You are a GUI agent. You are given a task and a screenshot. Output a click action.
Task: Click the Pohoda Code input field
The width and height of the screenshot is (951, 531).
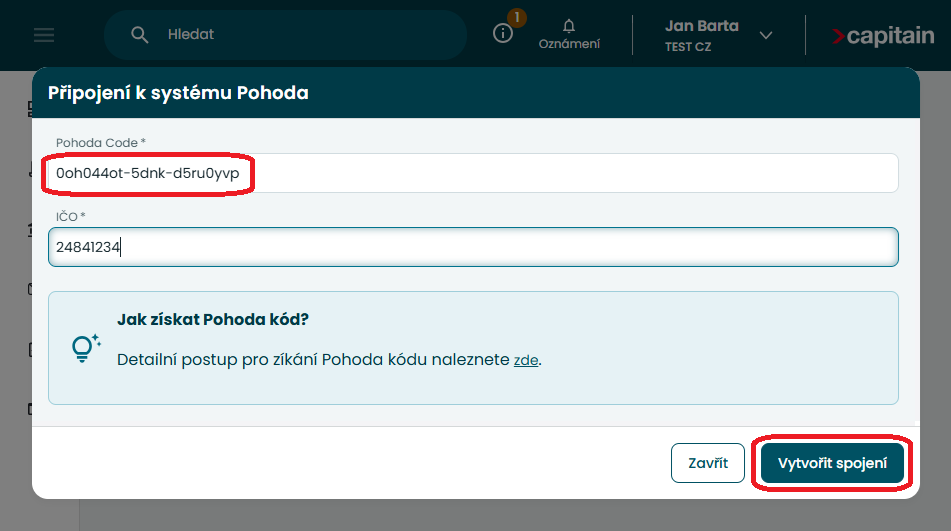473,173
